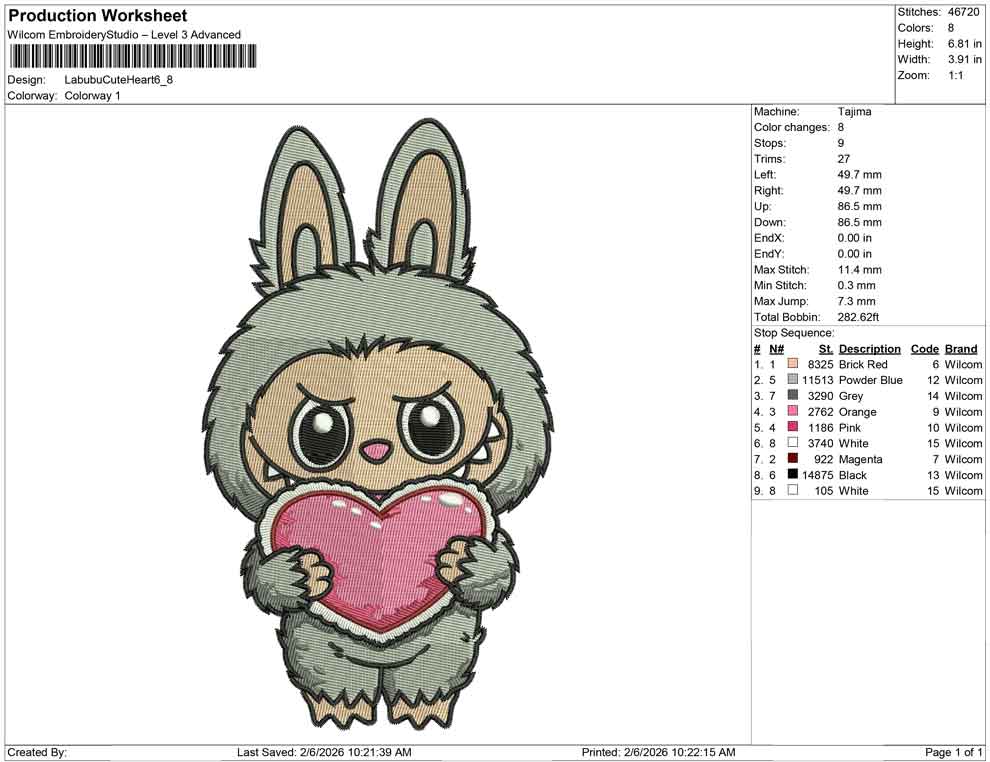Click the barcode under the studio title
Image resolution: width=990 pixels, height=762 pixels.
133,56
